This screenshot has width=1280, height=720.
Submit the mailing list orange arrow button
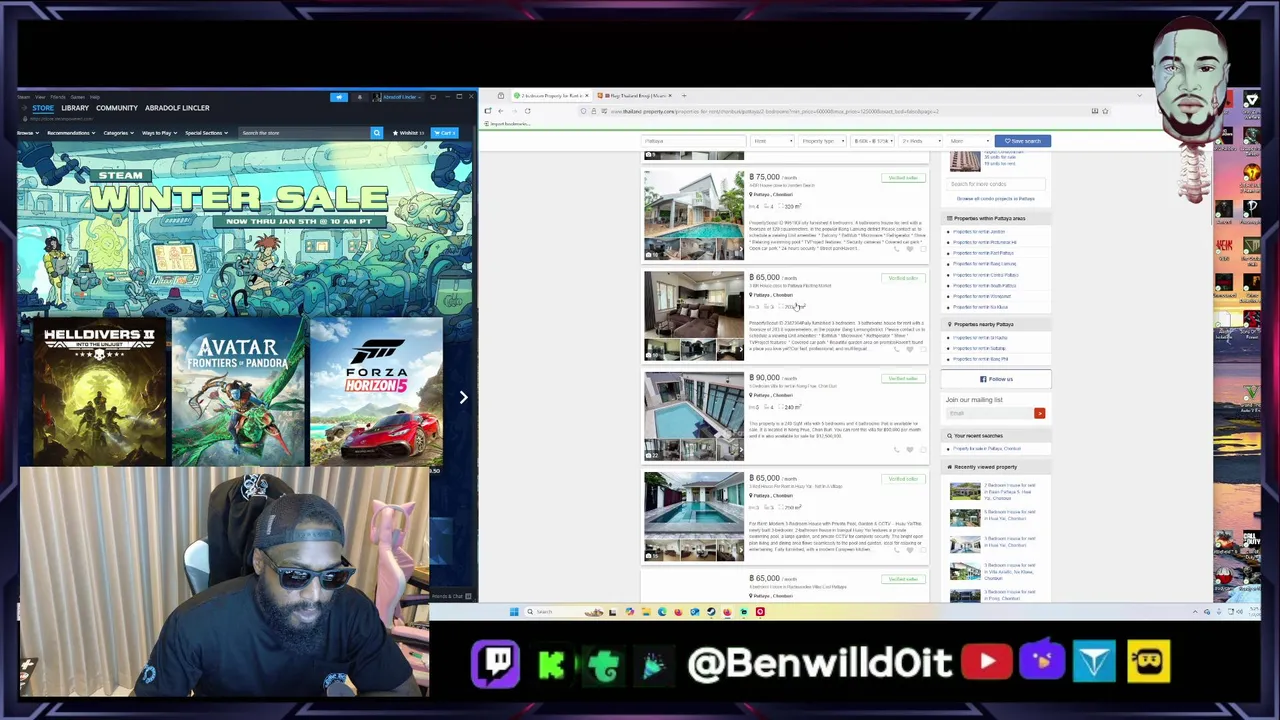click(x=1039, y=413)
